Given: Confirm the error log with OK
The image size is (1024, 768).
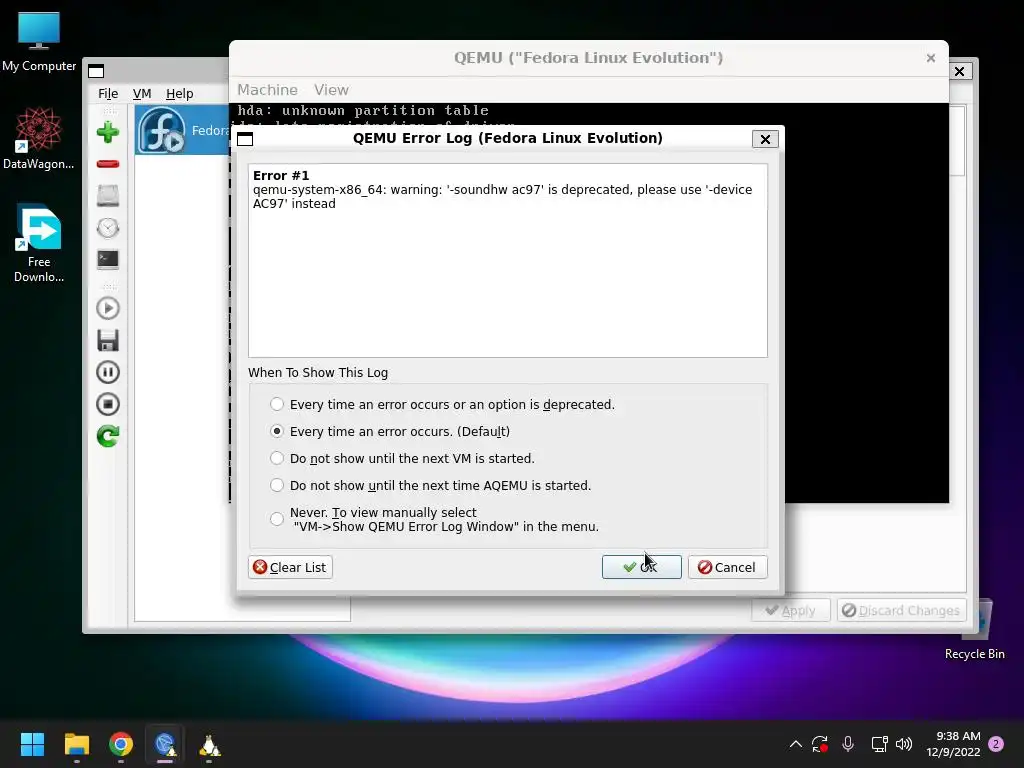Looking at the screenshot, I should pyautogui.click(x=641, y=567).
